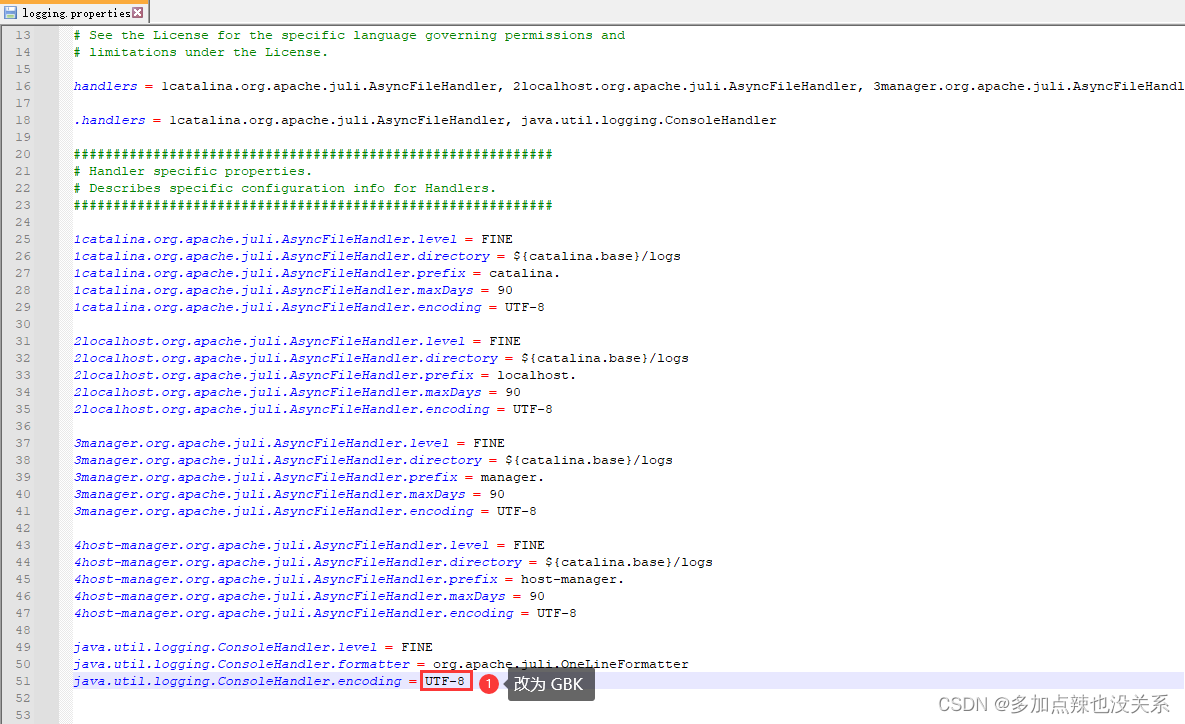
Task: Click the 'localhost.' prefix value
Action: pos(537,375)
